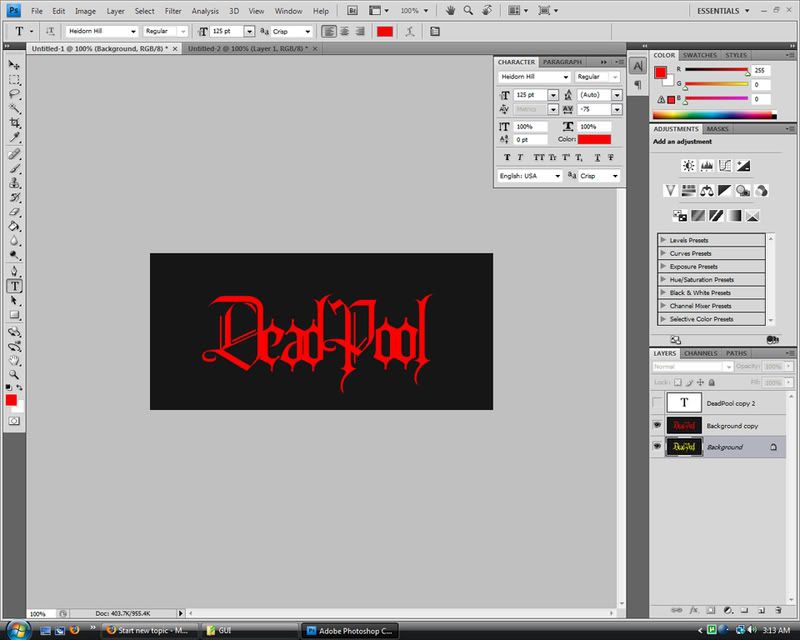Open the Windows Start button

point(17,629)
